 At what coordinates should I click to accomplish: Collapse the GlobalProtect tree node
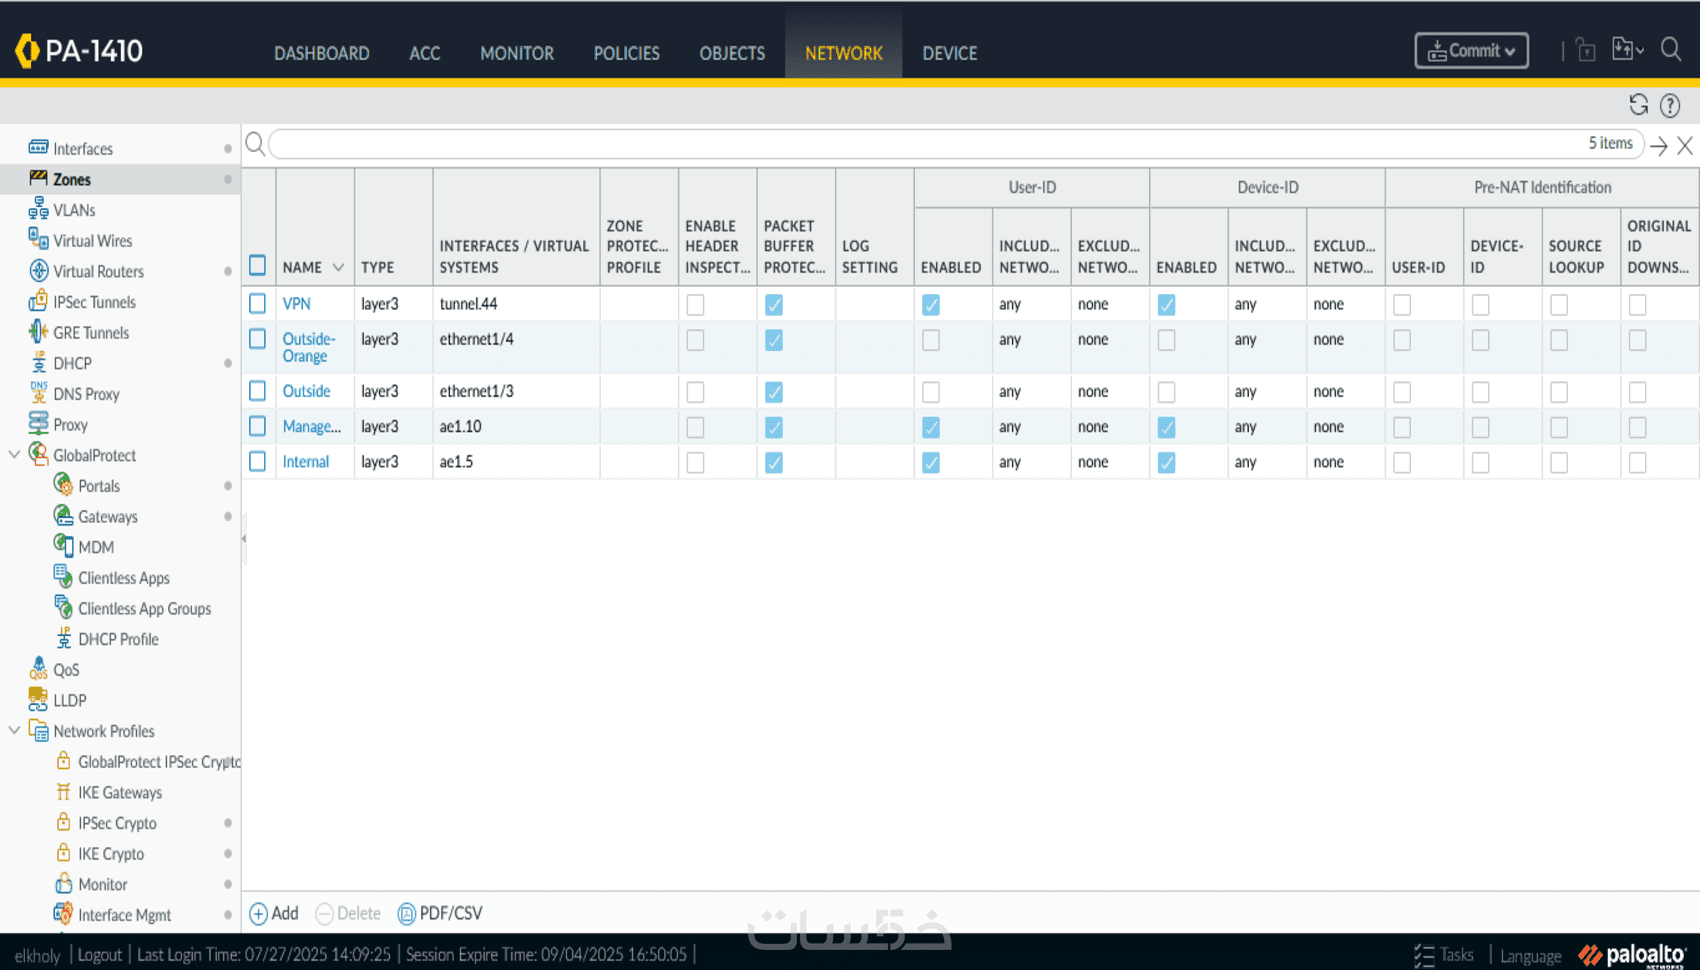tap(14, 454)
